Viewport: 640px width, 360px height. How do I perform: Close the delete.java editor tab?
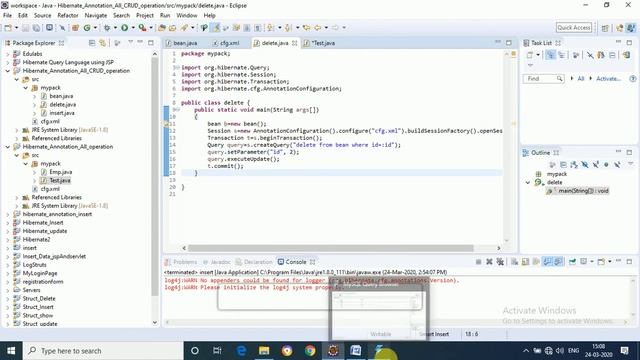[295, 43]
